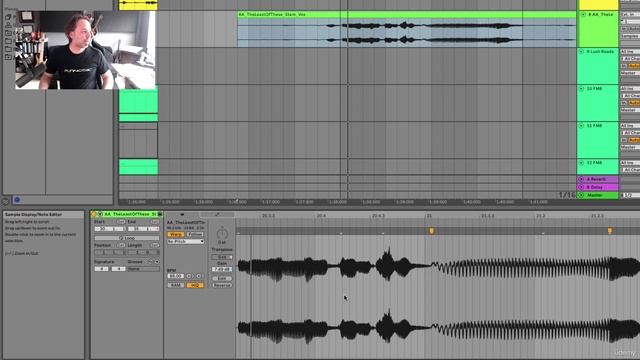The image size is (640, 360).
Task: Toggle the clip Loop switch
Action: tap(127, 238)
